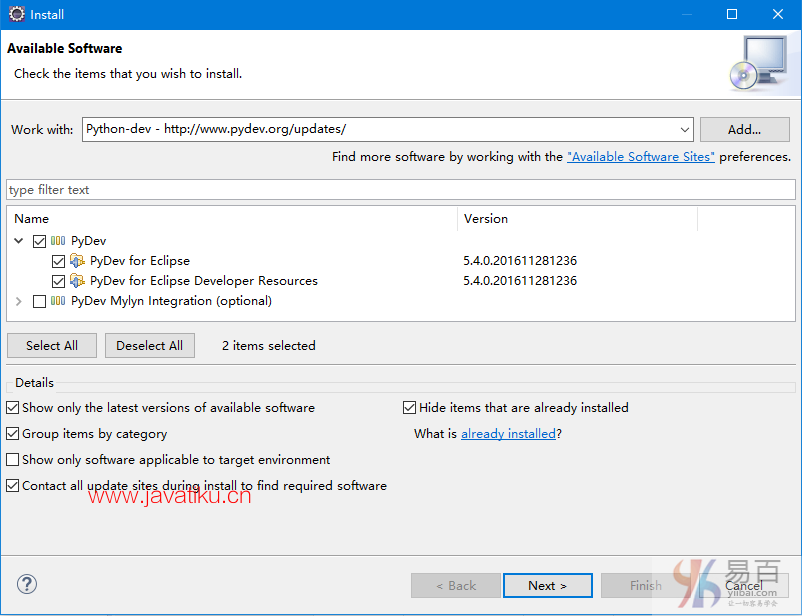Open the already installed link
802x616 pixels.
508,434
